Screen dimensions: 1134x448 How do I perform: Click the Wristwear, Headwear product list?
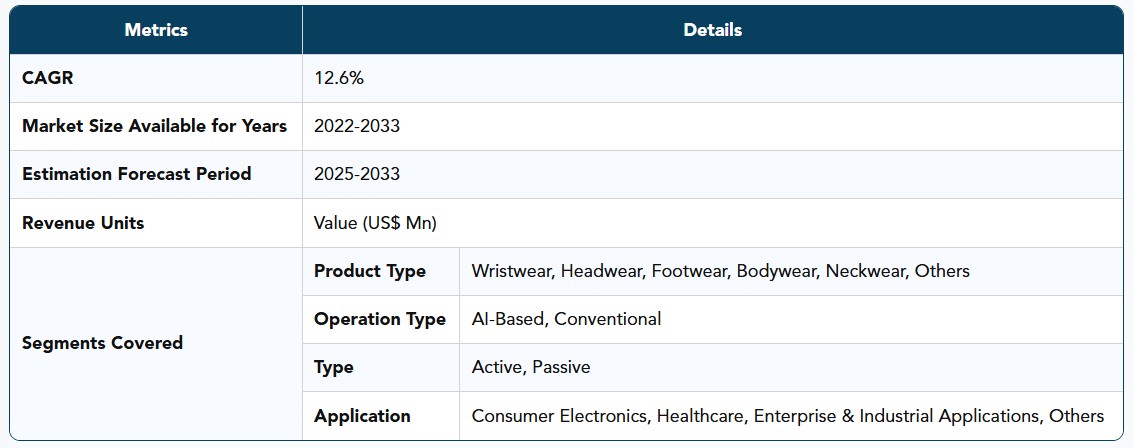click(720, 271)
